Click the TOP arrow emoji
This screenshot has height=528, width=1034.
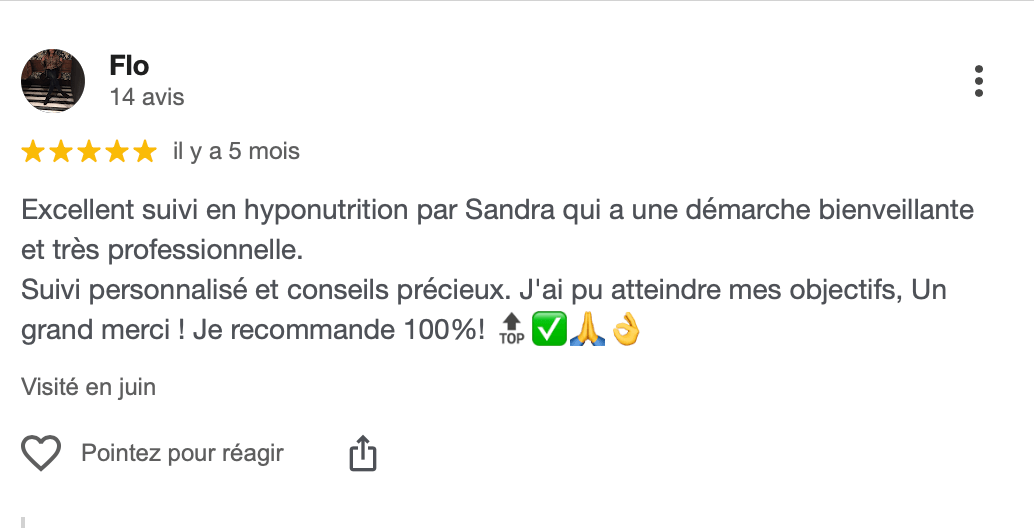(511, 330)
